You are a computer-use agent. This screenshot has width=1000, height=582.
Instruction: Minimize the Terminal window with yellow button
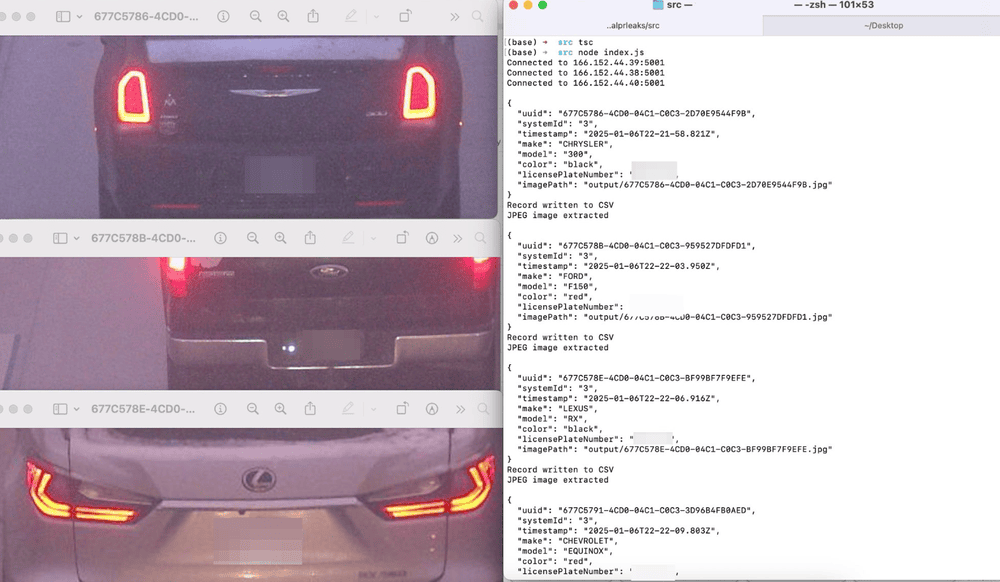click(x=528, y=5)
